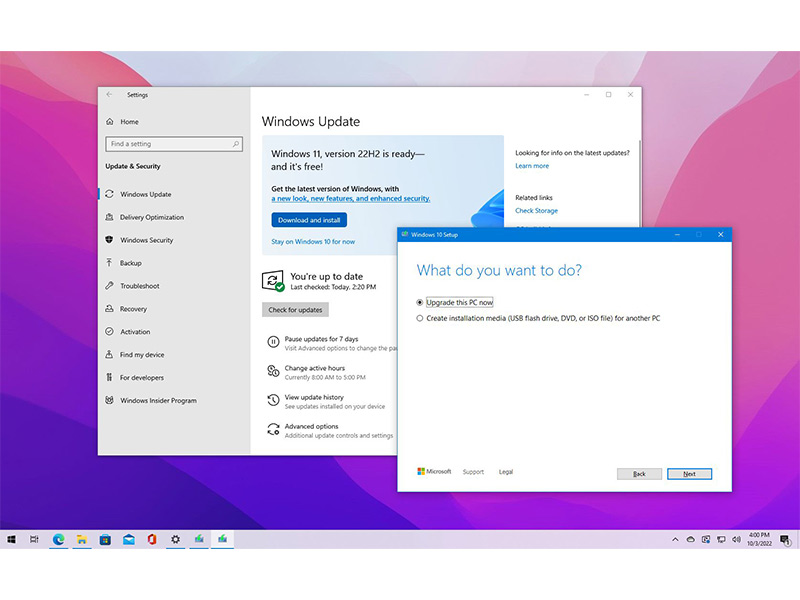Viewport: 800px width, 600px height.
Task: Click the volume speaker tray icon
Action: 736,539
